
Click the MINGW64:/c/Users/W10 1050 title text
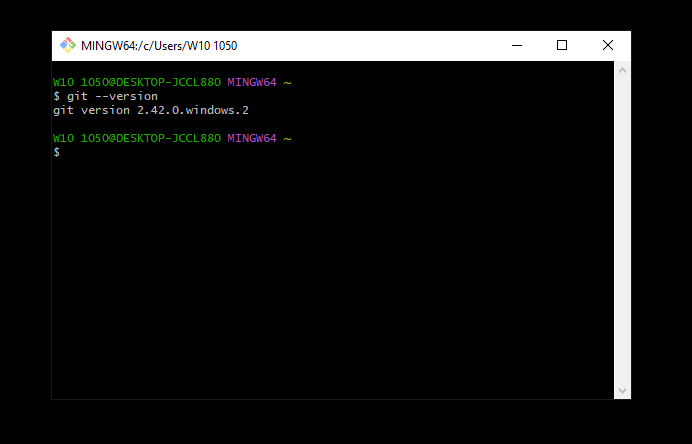tap(159, 46)
